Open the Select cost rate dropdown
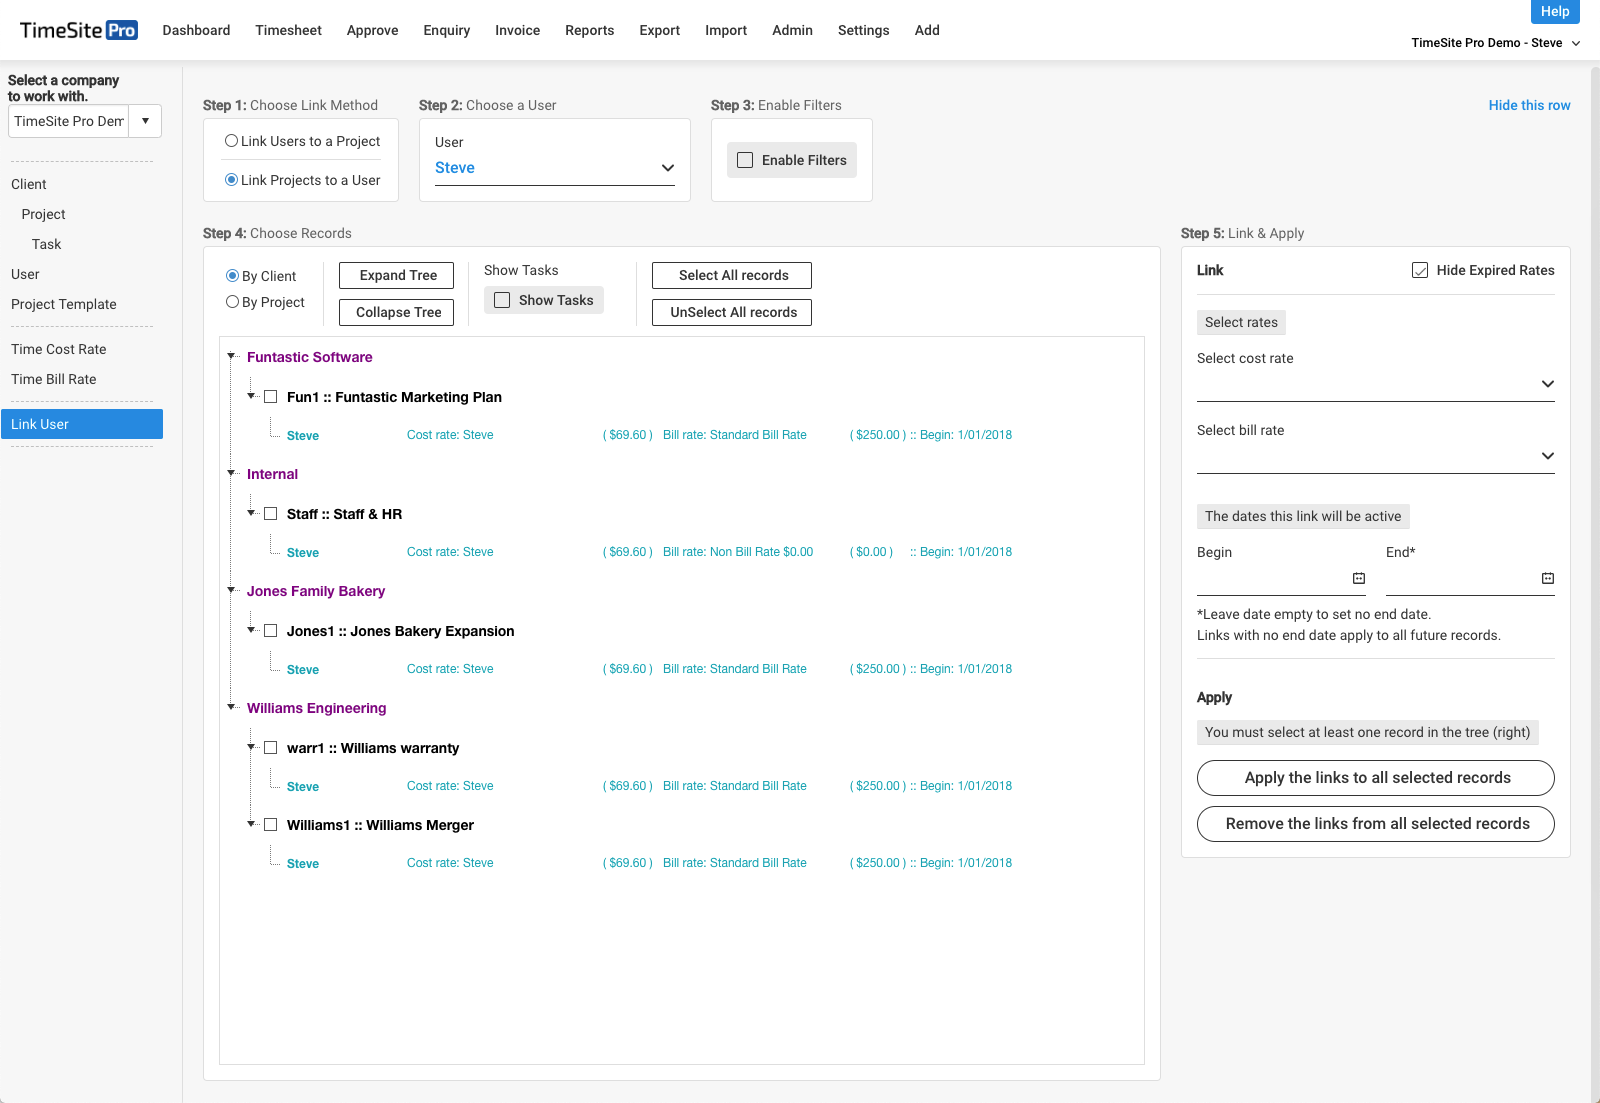Viewport: 1600px width, 1103px height. tap(1376, 384)
